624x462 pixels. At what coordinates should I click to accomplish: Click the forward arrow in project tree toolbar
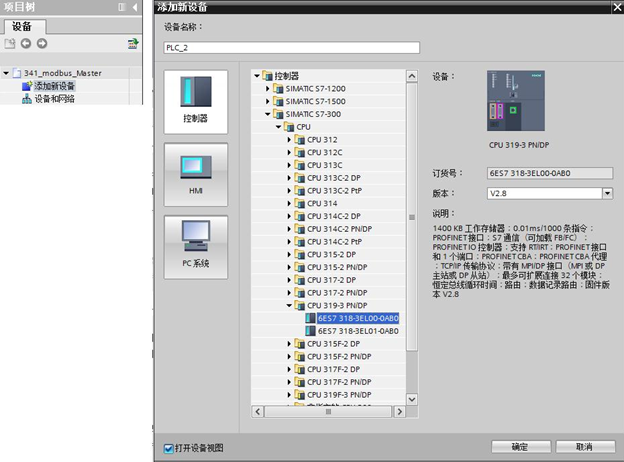(41, 44)
